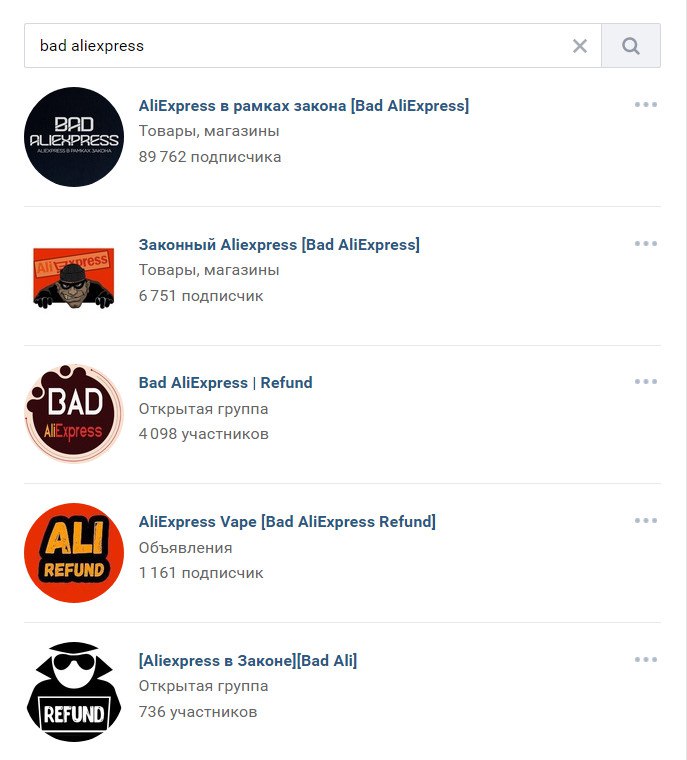Open three-dot menu for Bad AliExpress | Refund
The height and width of the screenshot is (760, 687).
645,381
